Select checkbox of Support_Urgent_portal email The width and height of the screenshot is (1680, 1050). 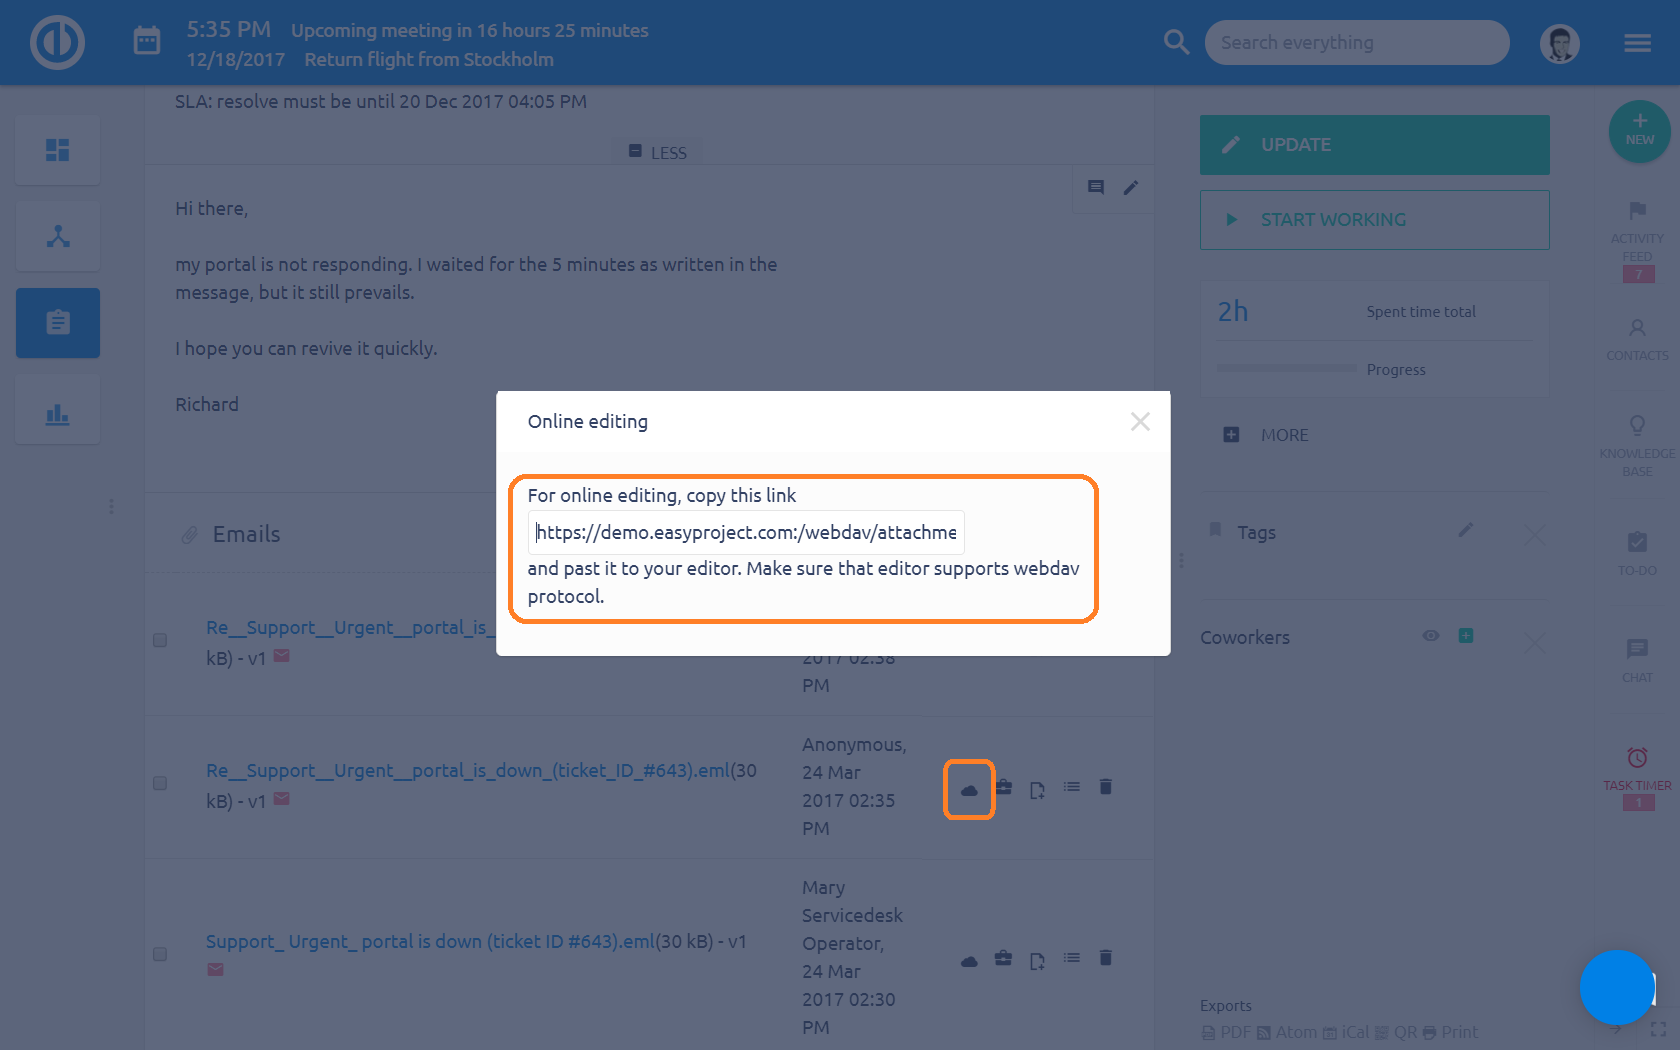[x=160, y=954]
